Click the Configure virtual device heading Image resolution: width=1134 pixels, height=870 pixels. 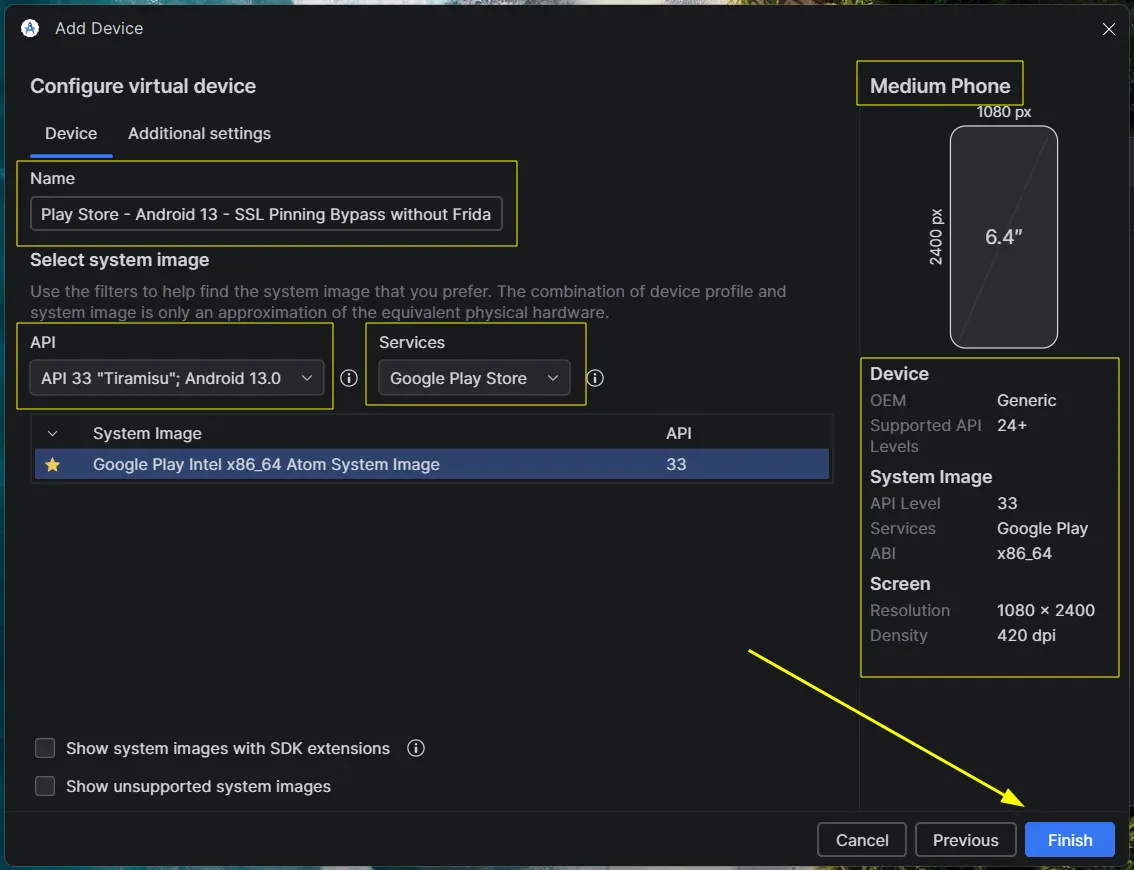point(143,86)
